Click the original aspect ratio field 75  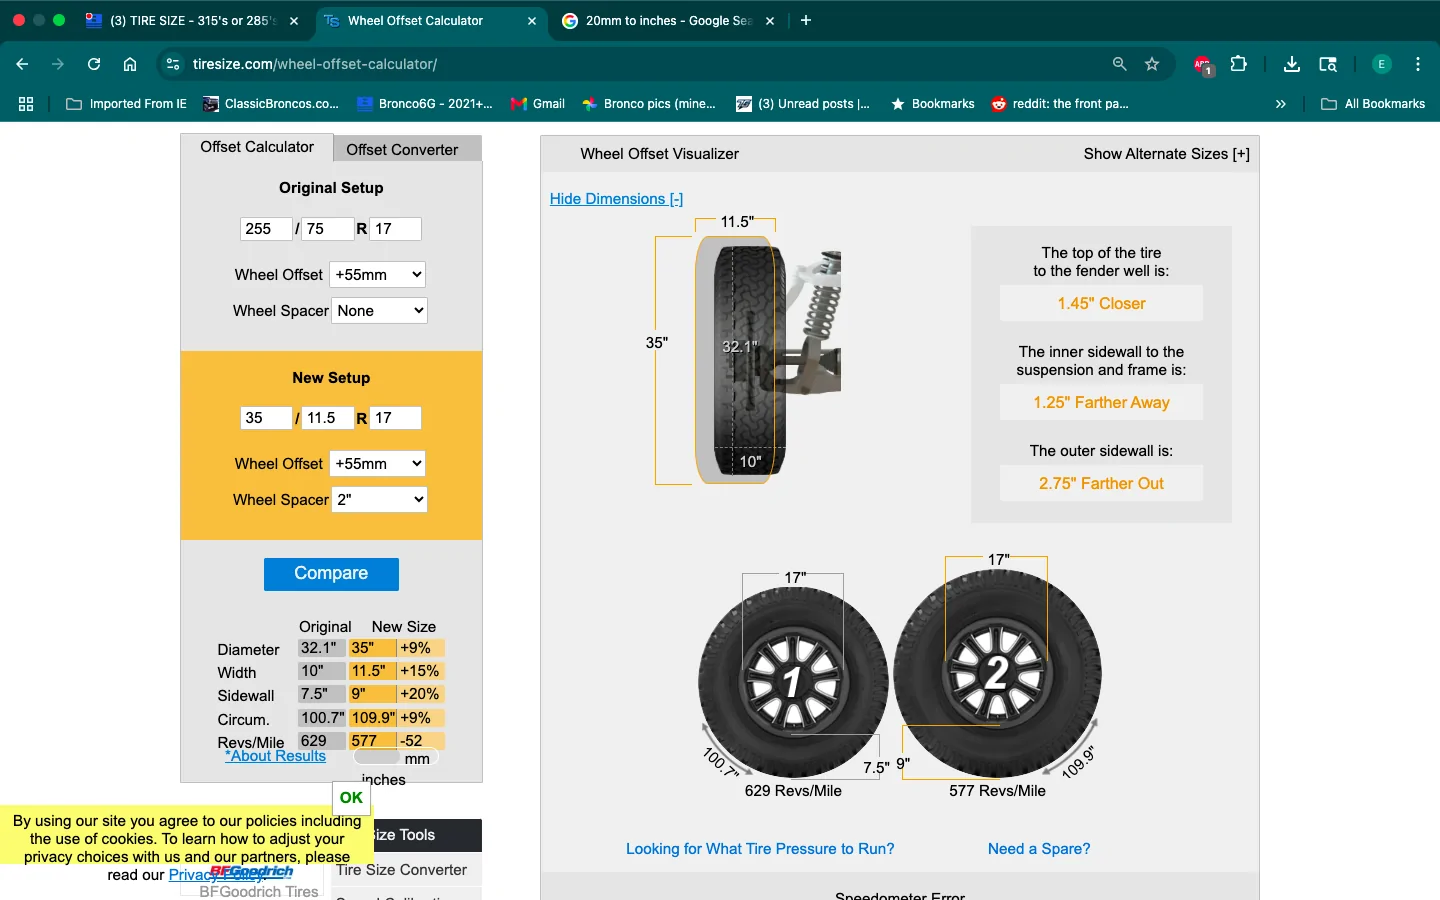point(328,229)
